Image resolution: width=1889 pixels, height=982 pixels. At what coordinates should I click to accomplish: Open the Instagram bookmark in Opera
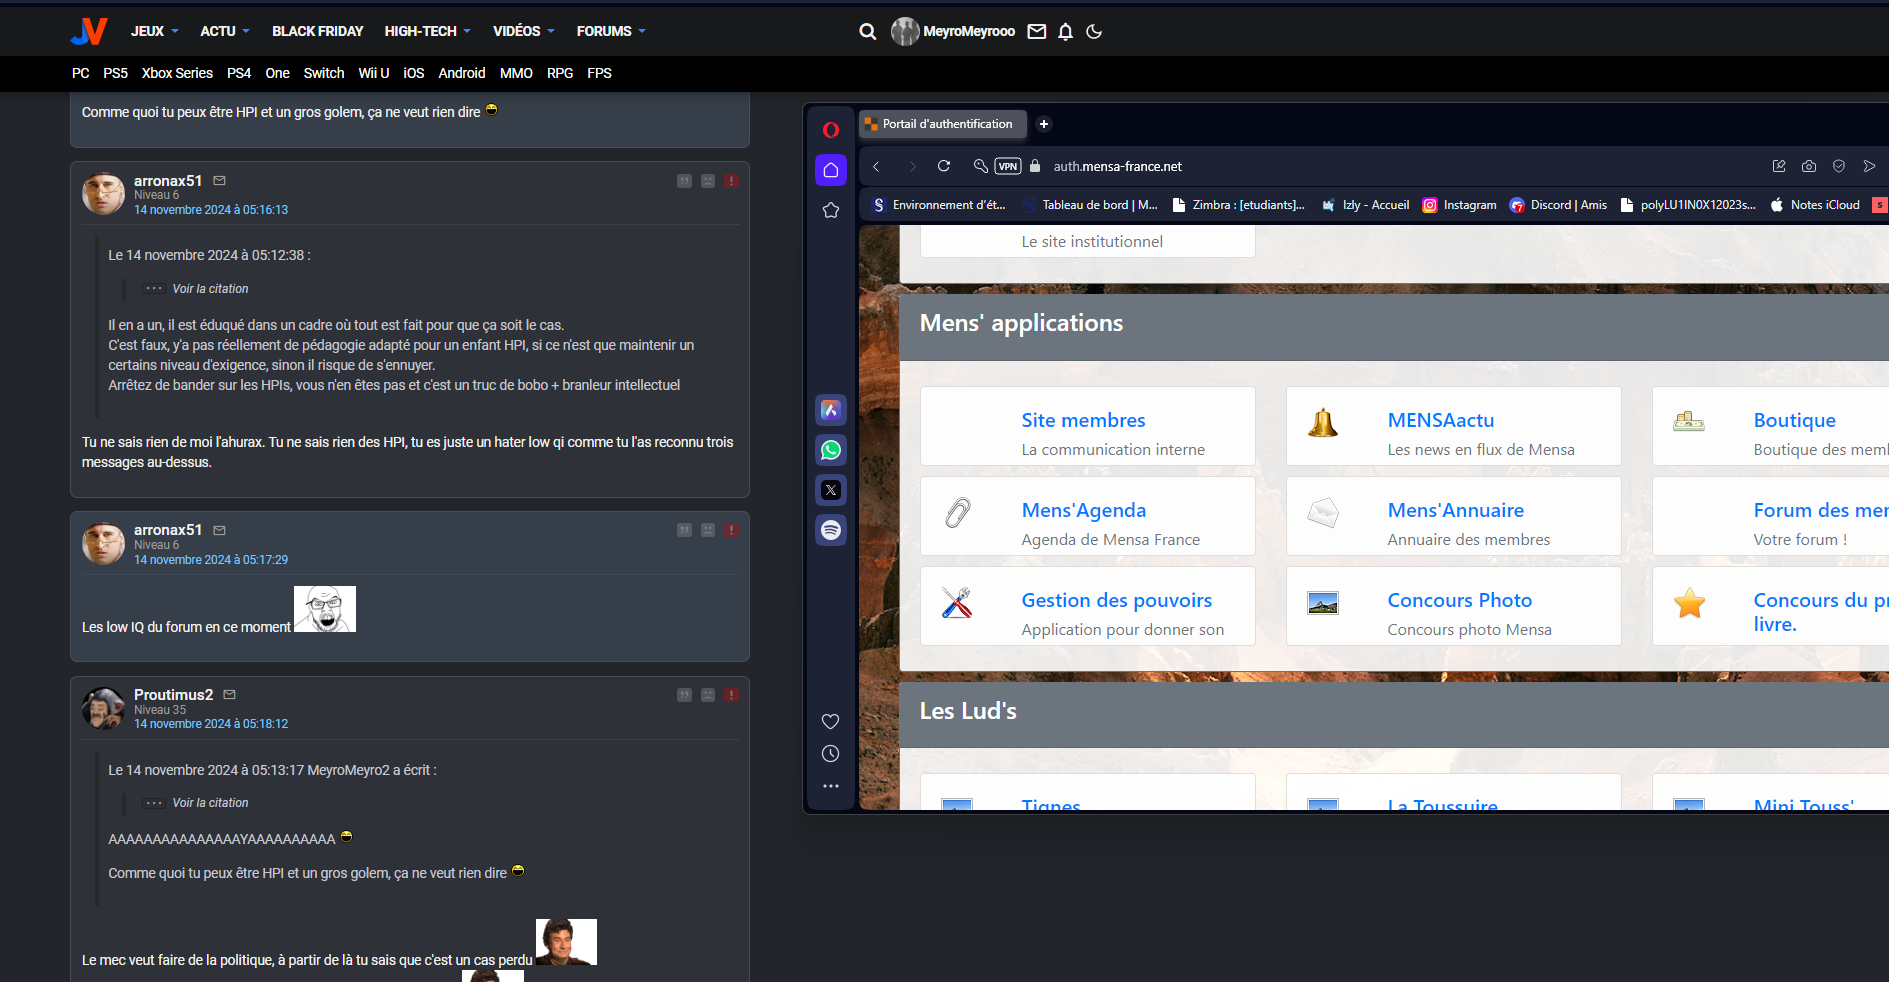pyautogui.click(x=1459, y=205)
